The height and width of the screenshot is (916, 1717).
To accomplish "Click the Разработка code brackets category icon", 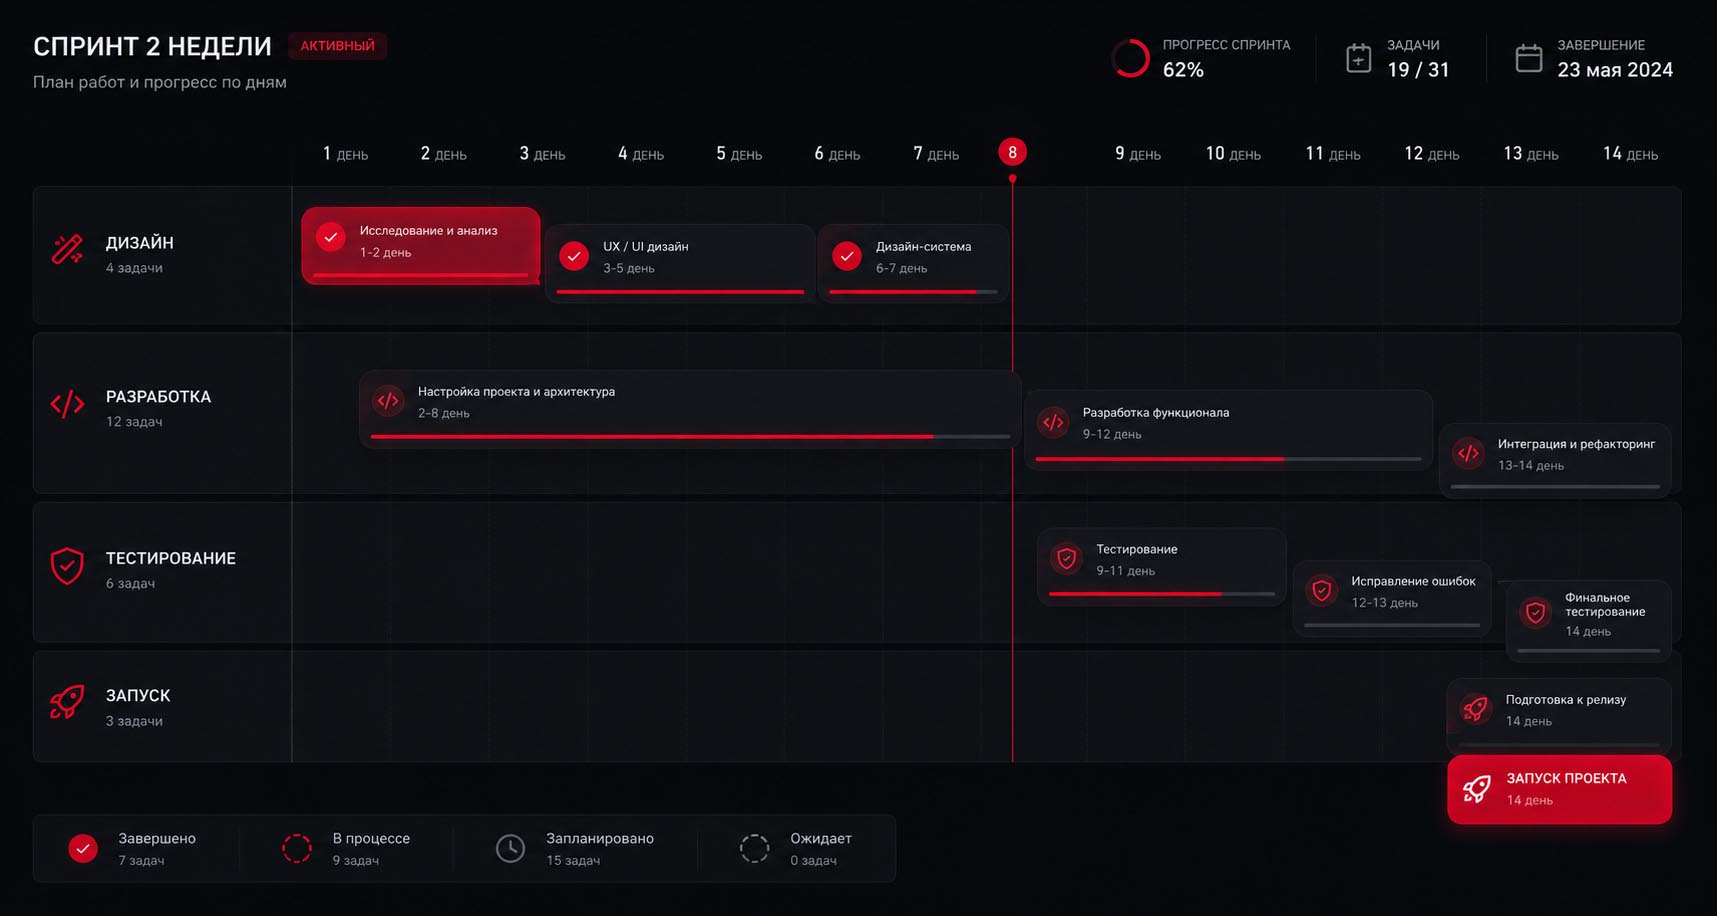I will (x=67, y=405).
